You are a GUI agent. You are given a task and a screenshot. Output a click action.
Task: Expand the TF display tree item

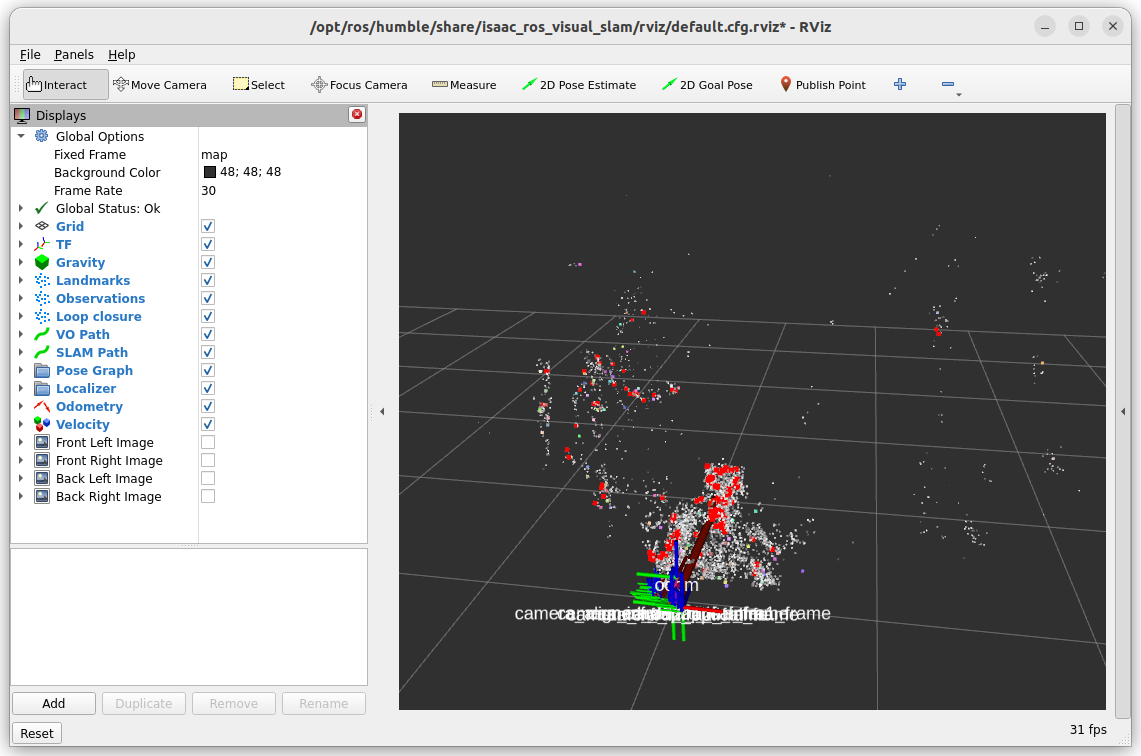click(21, 245)
